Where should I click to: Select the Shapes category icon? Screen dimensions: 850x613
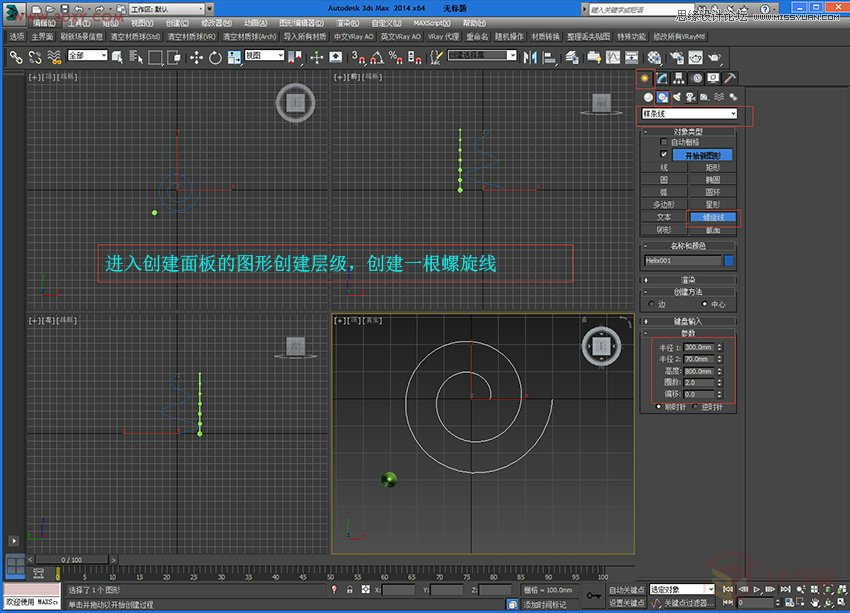click(x=662, y=97)
